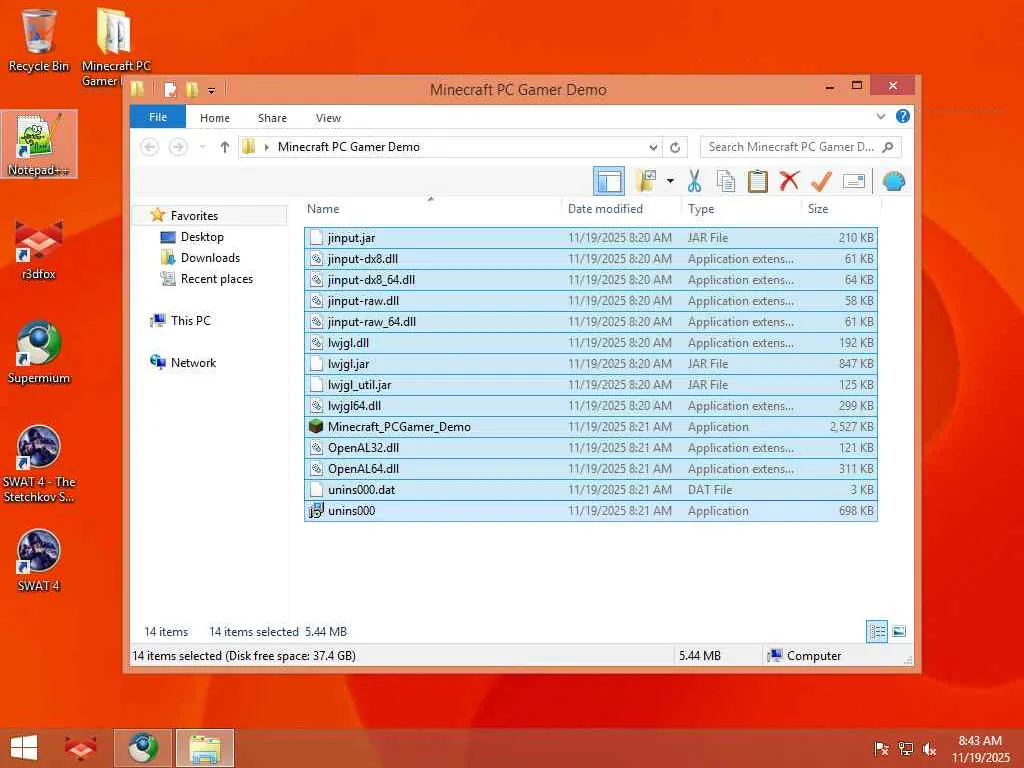
Task: Switch to Large icons view button
Action: click(899, 632)
